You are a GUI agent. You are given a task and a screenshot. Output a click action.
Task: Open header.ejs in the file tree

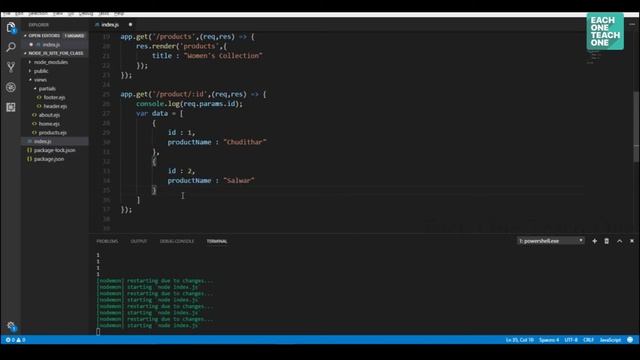click(55, 106)
